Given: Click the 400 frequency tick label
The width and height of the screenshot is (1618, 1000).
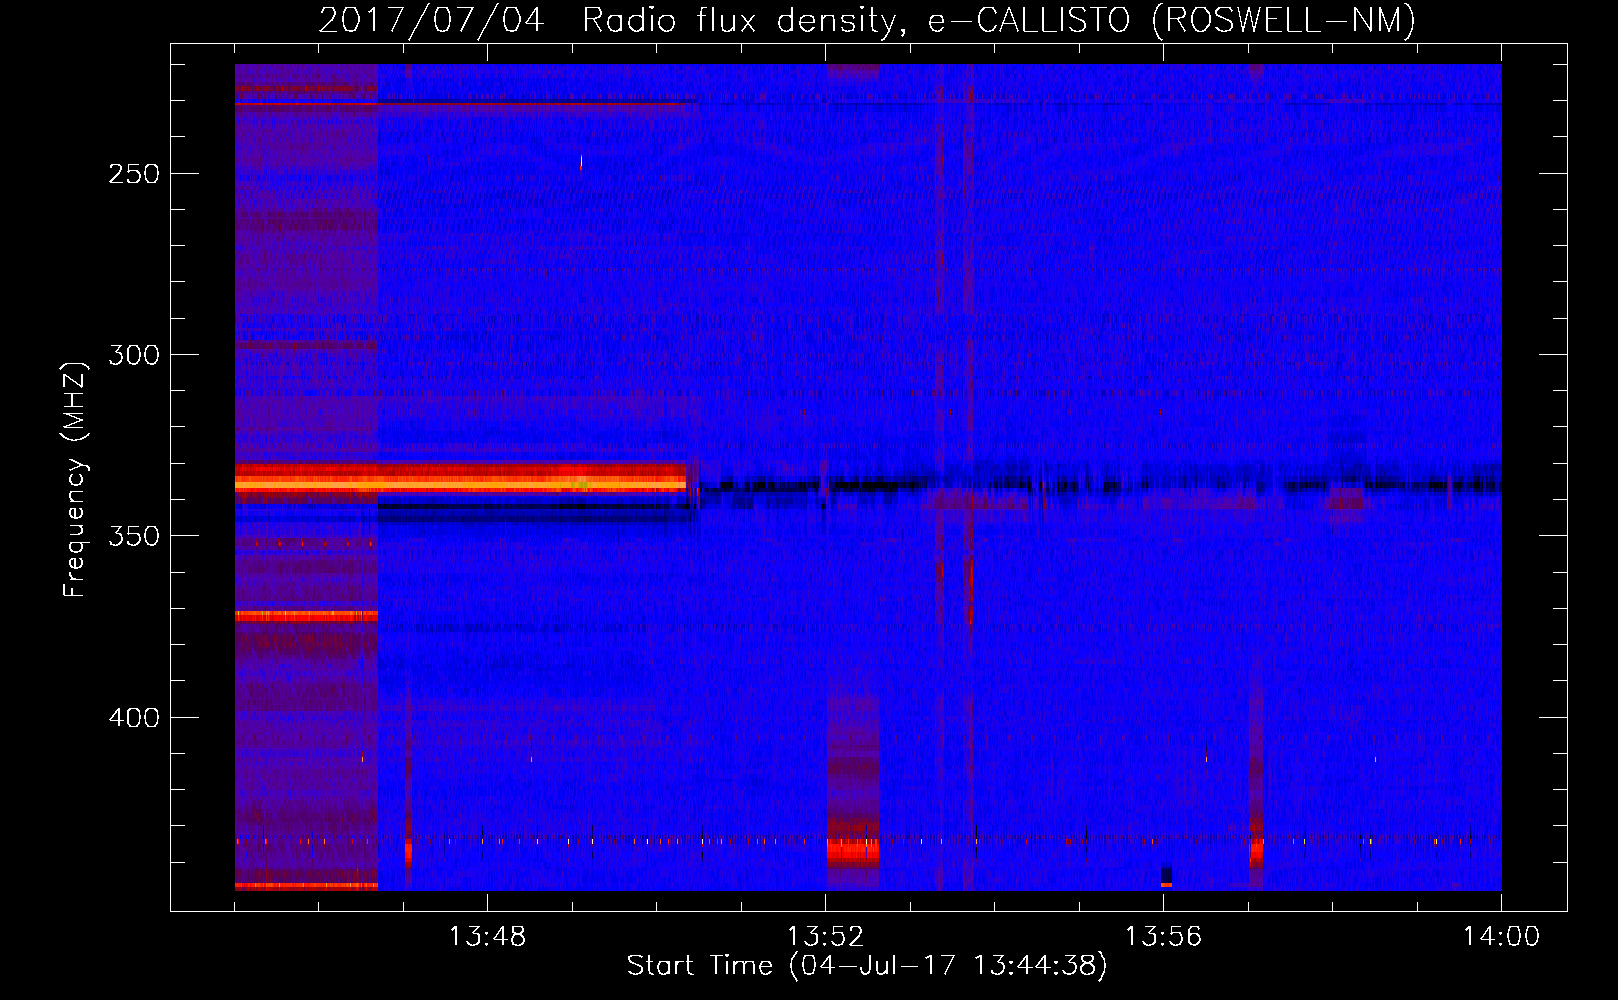Looking at the screenshot, I should point(134,718).
